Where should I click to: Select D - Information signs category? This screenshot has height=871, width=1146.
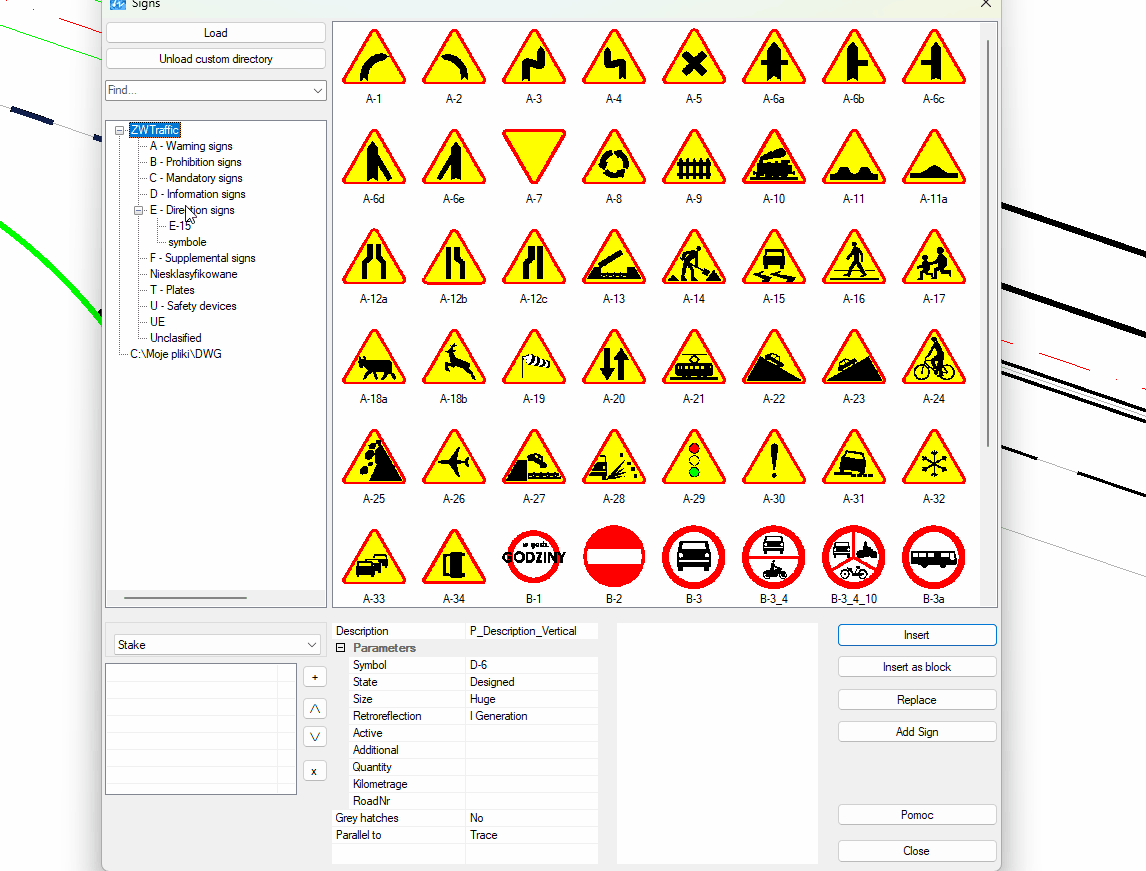198,194
